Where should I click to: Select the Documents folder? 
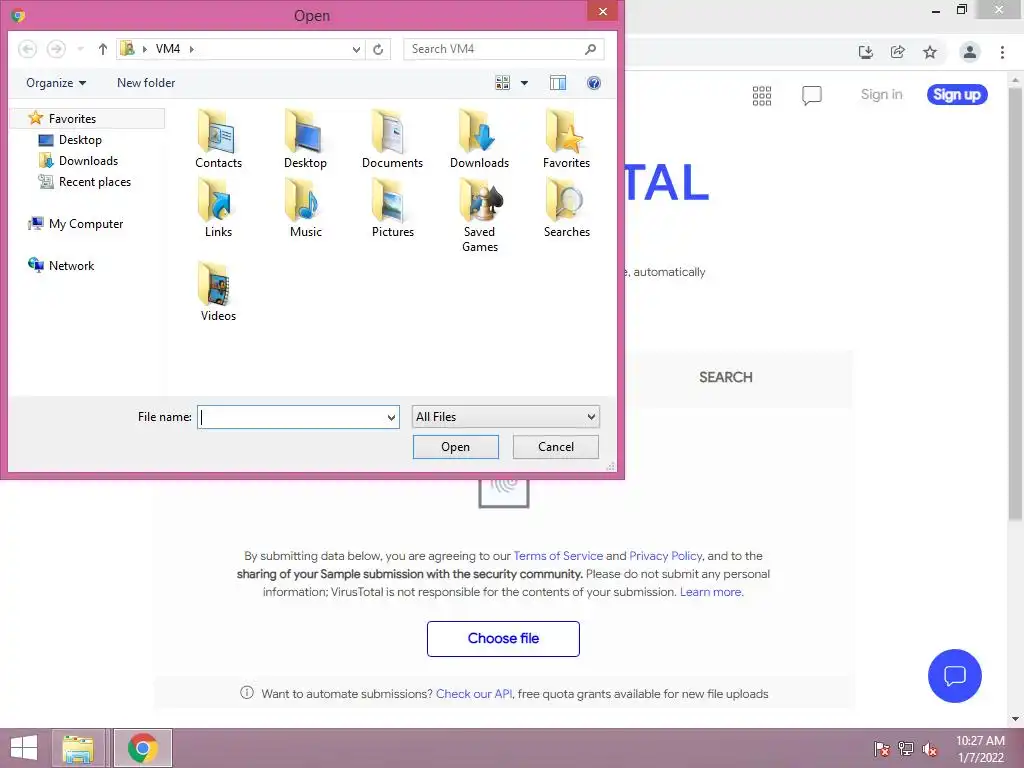392,139
